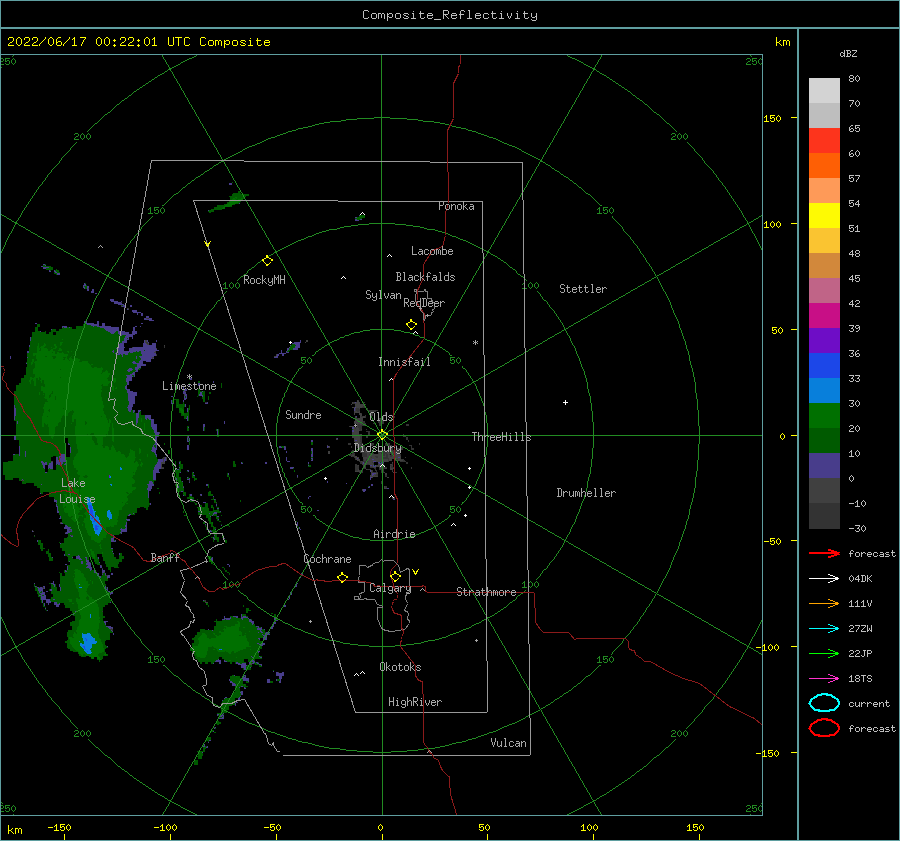The image size is (900, 841).
Task: Click the white asterisk east of RedDeer
Action: [475, 343]
